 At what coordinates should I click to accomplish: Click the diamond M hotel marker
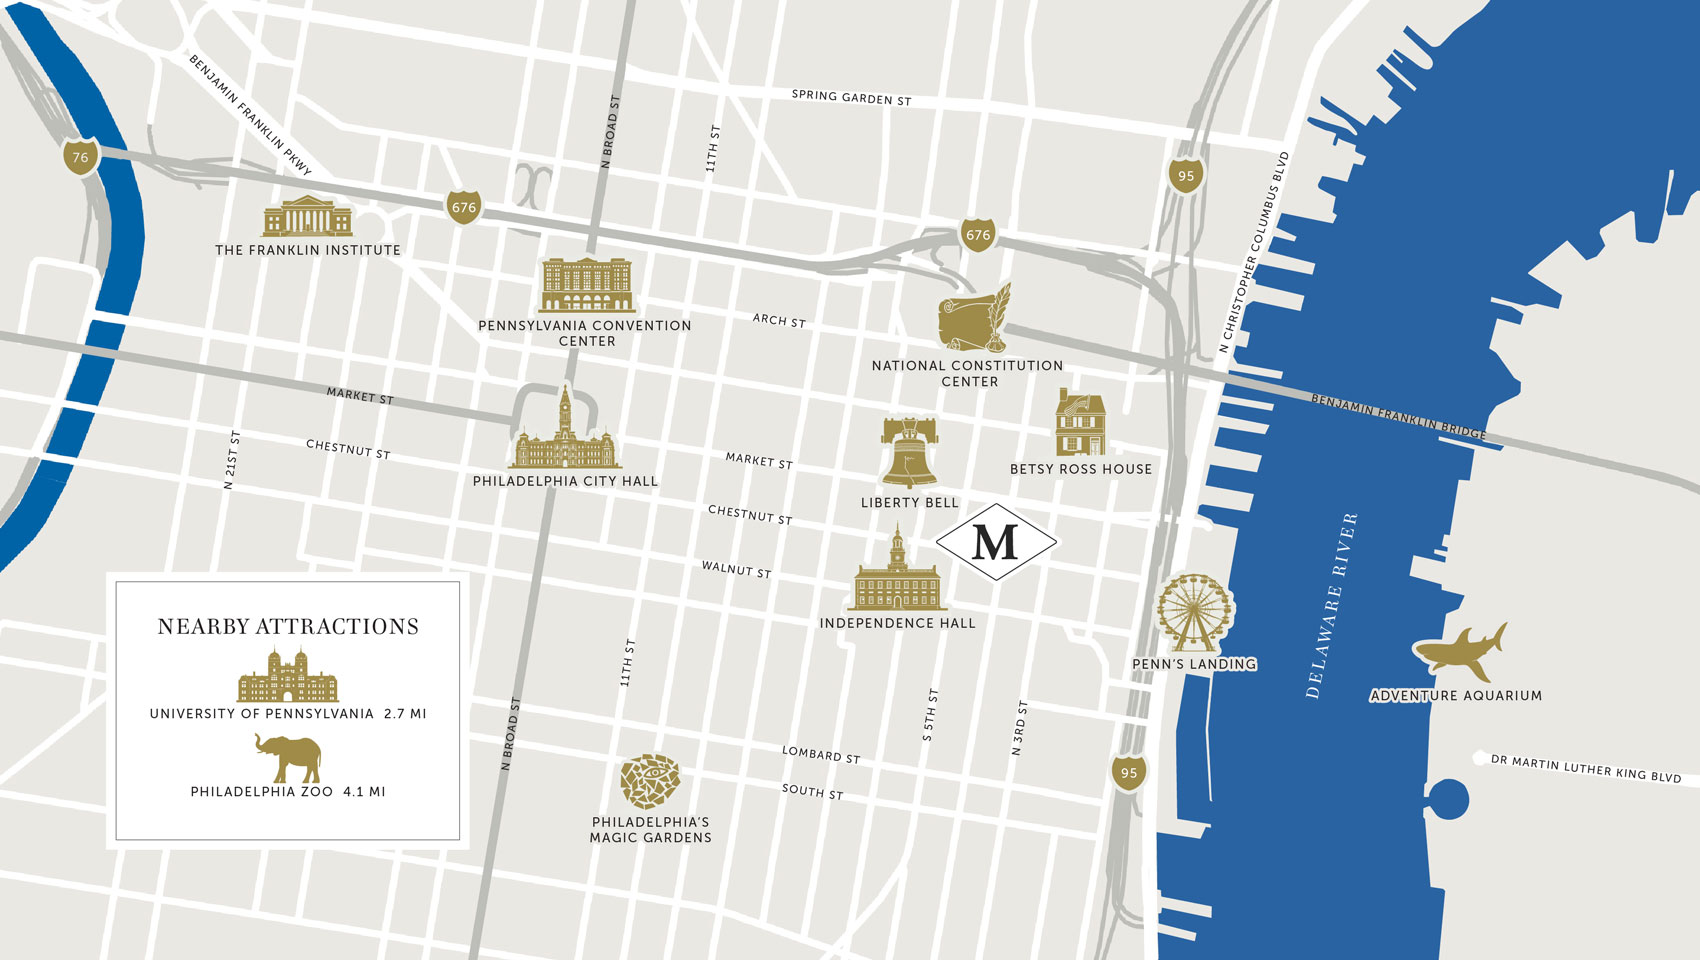click(x=996, y=542)
